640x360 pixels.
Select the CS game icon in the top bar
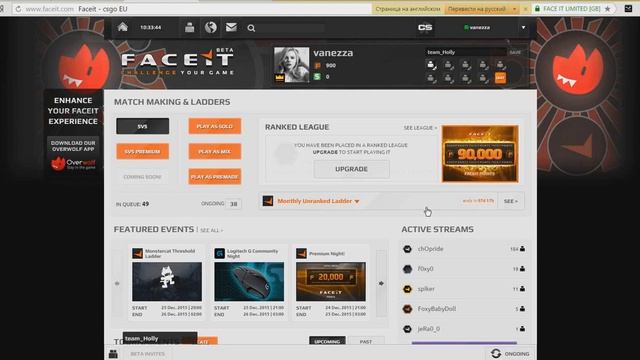425,27
